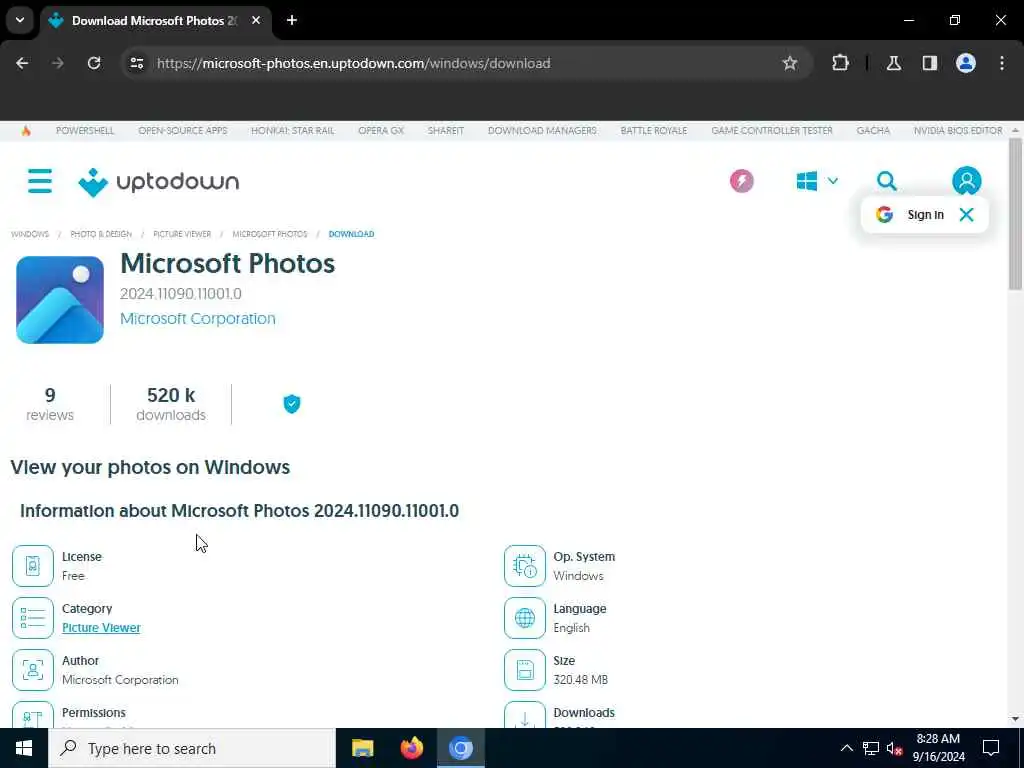This screenshot has height=768, width=1024.
Task: Open tab search dropdown arrow
Action: (x=20, y=20)
